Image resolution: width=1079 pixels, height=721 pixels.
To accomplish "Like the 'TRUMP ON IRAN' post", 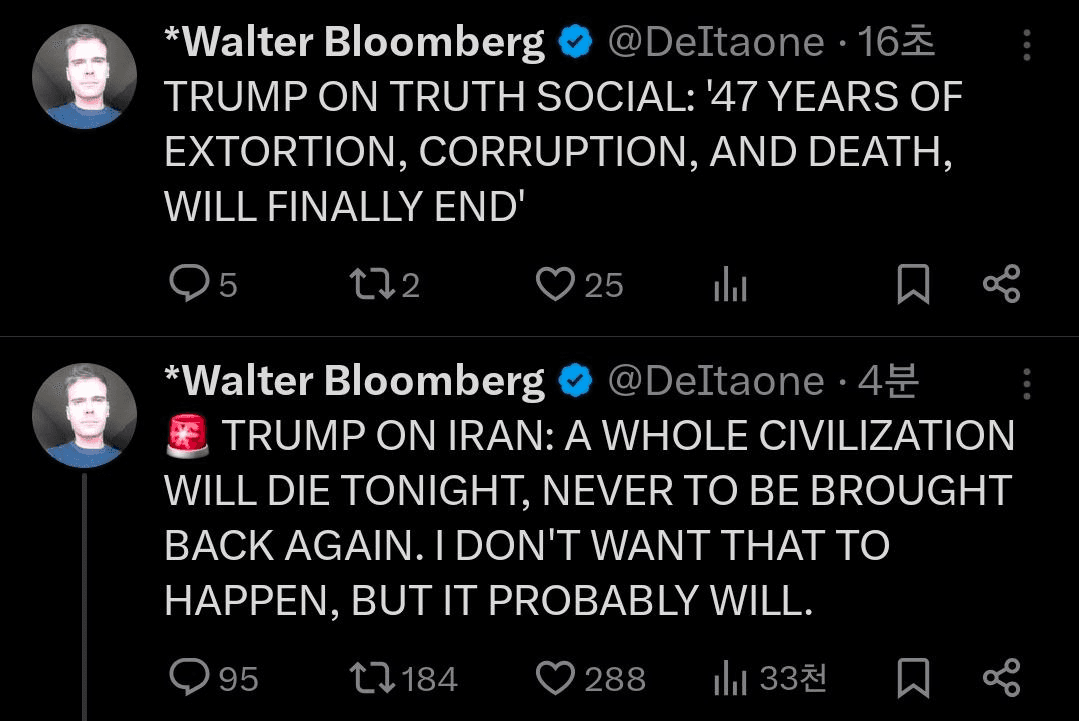I will coord(554,679).
